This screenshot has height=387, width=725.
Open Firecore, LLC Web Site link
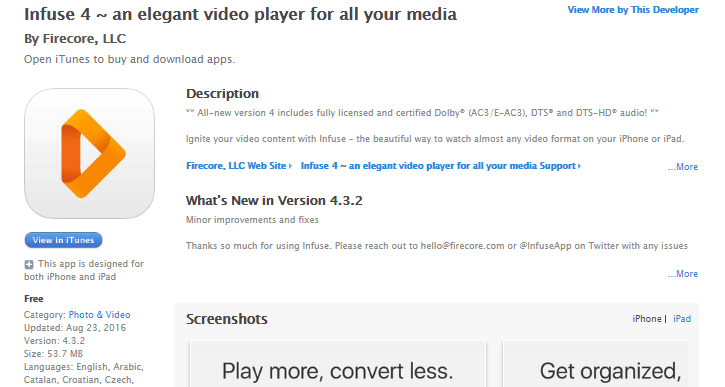coord(239,166)
